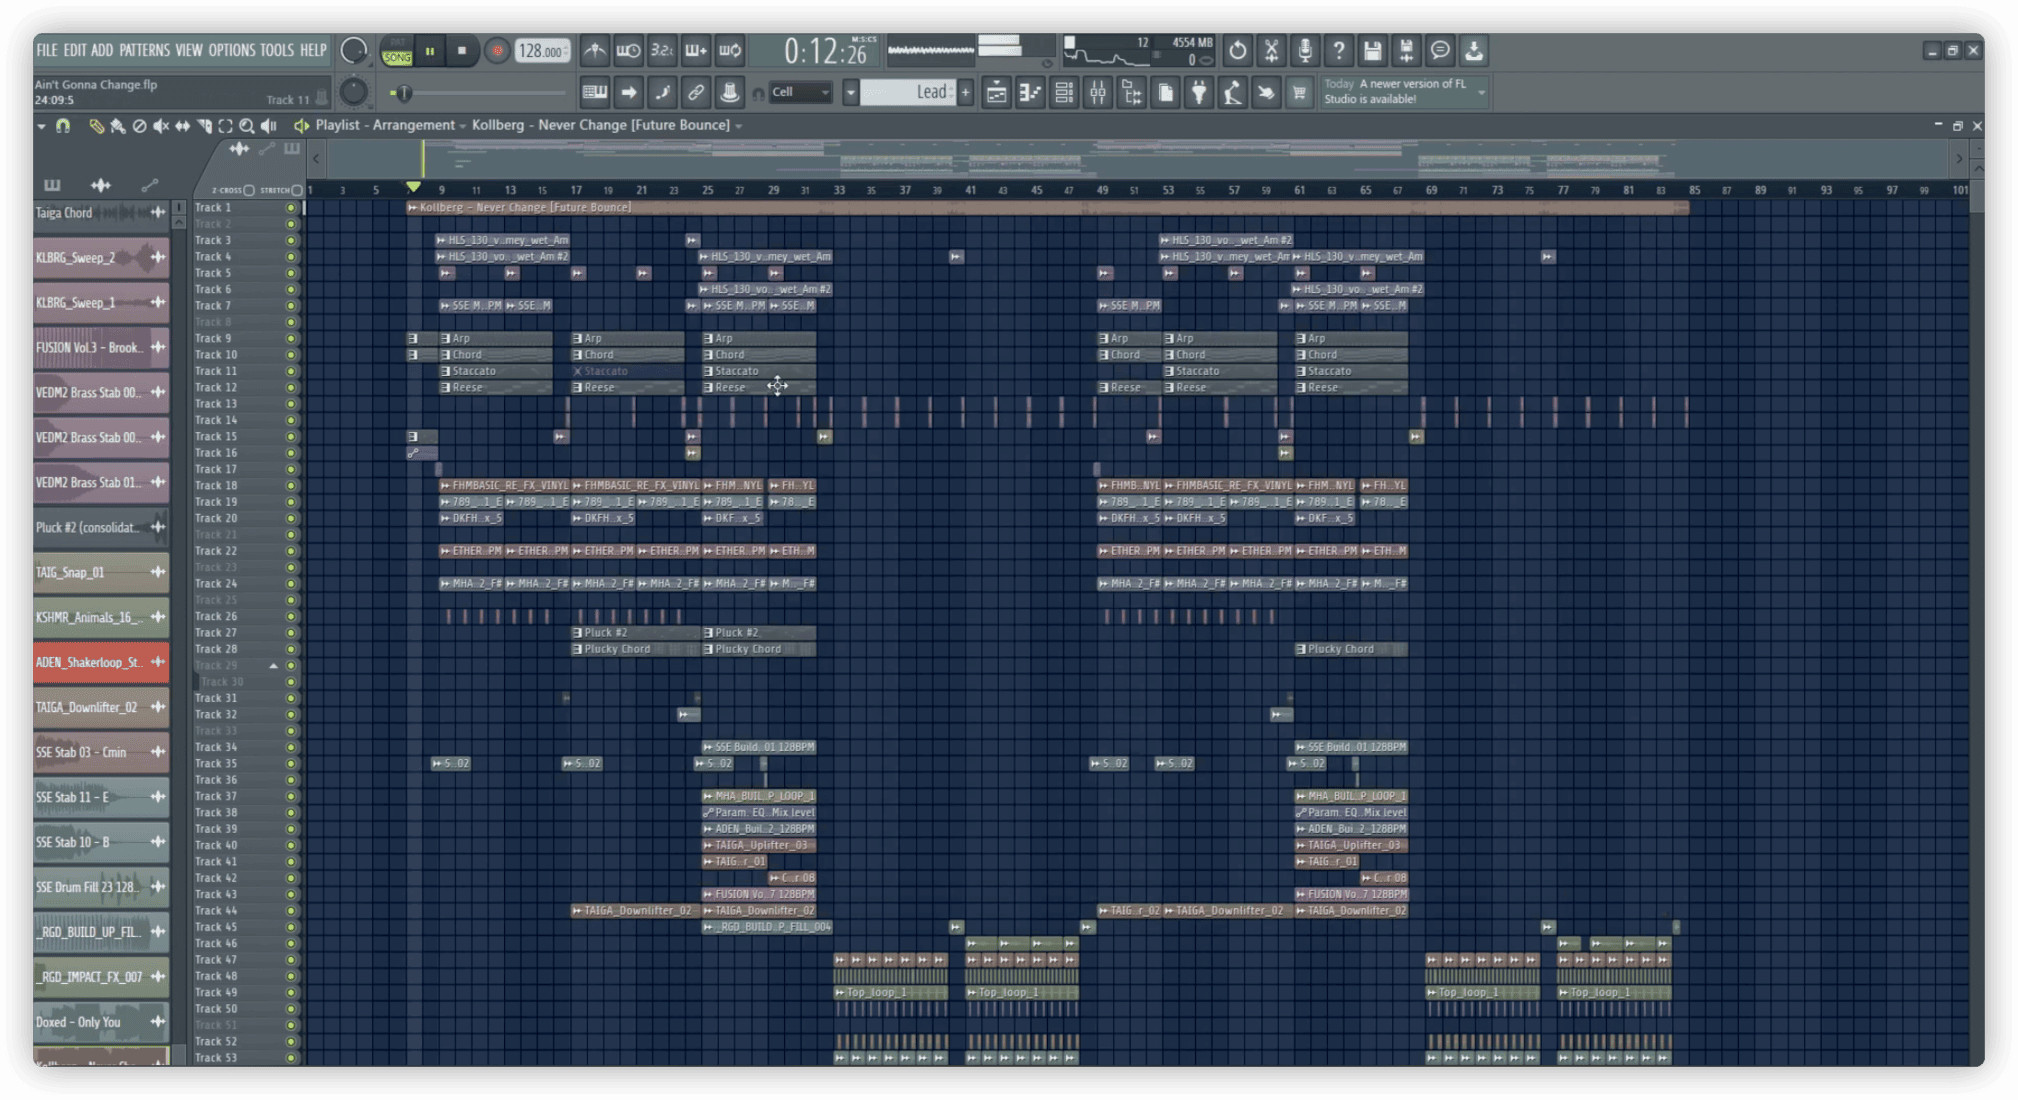This screenshot has width=2018, height=1100.
Task: Toggle link/multilink to controllers icon
Action: coord(696,93)
